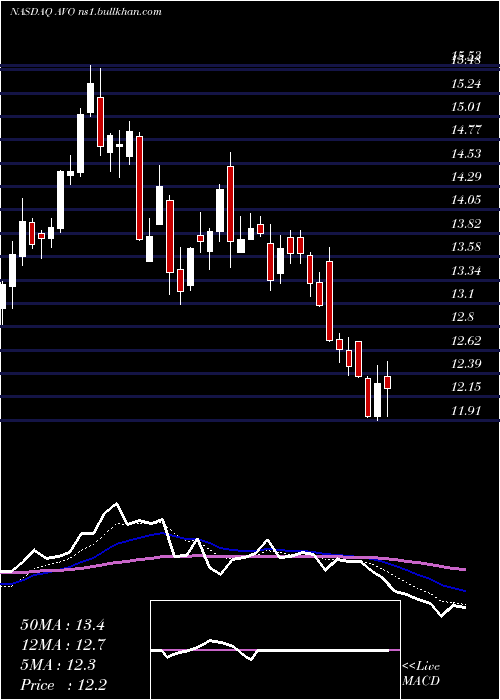
Task: Select the 14.53 price level label
Action: tap(466, 154)
